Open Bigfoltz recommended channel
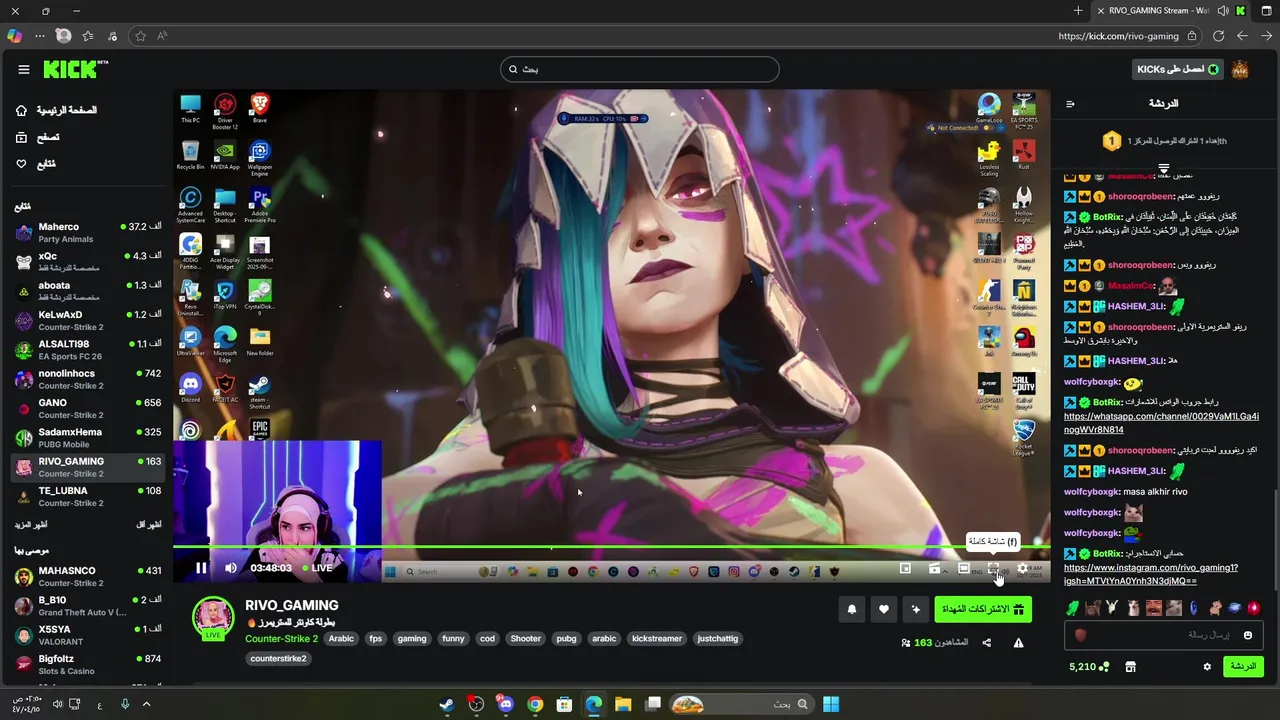 (x=88, y=665)
